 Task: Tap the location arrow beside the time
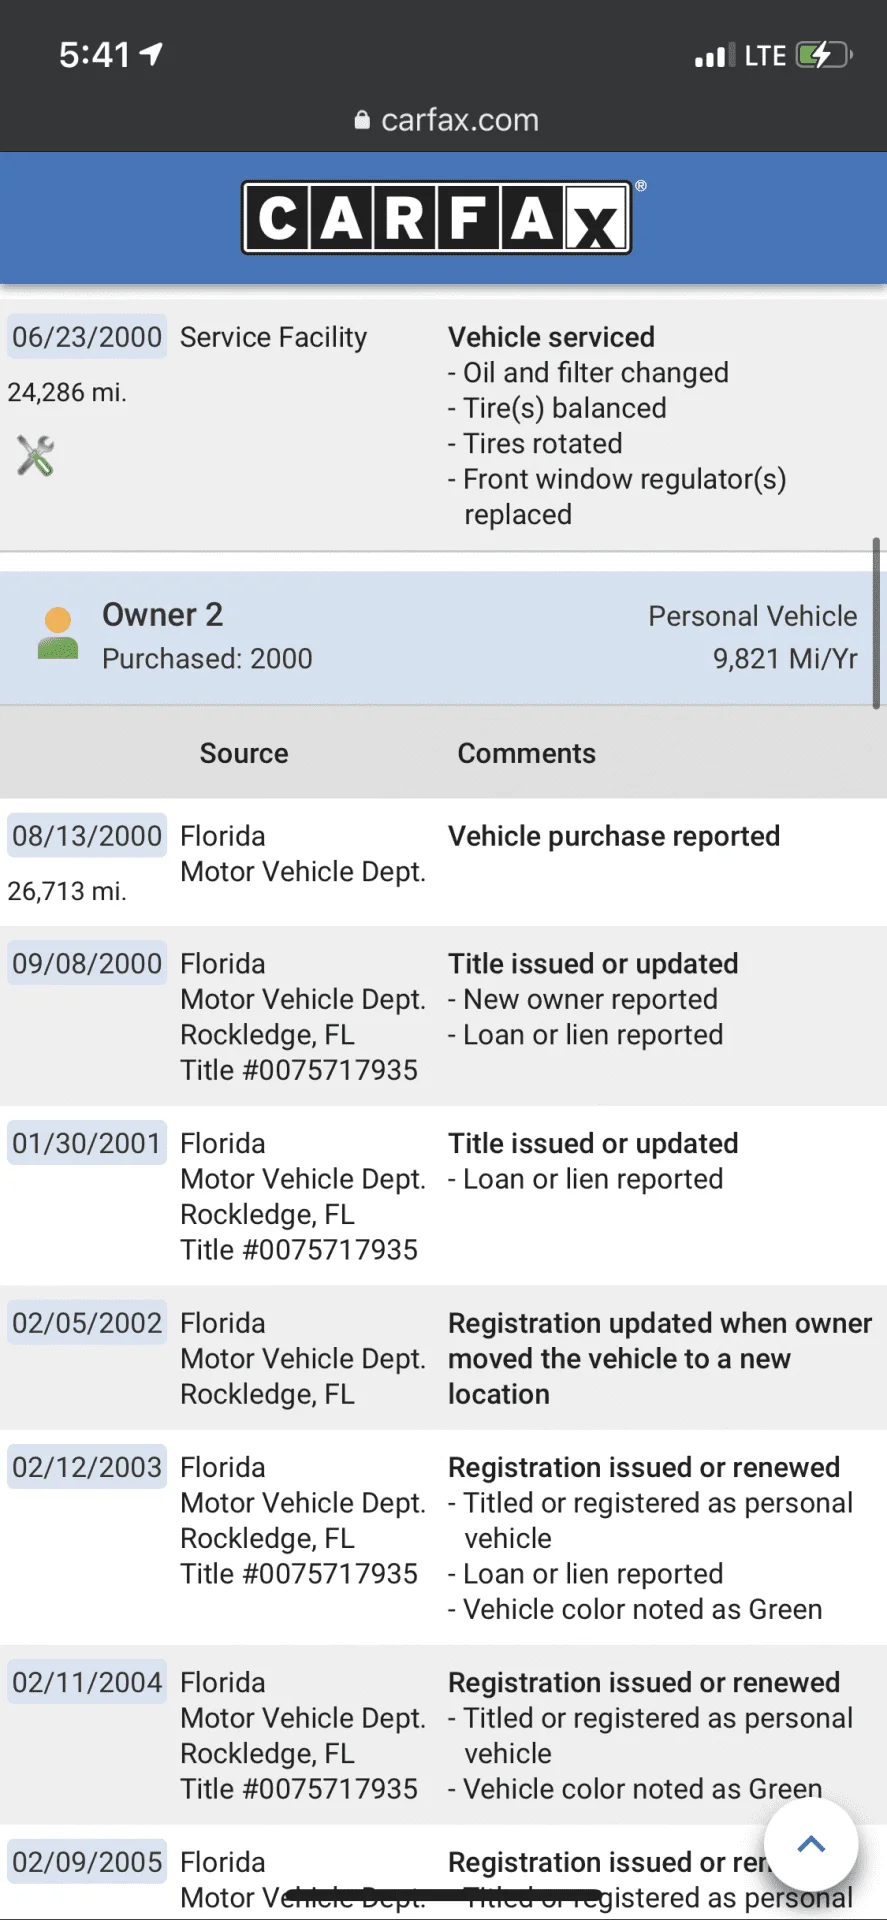151,53
